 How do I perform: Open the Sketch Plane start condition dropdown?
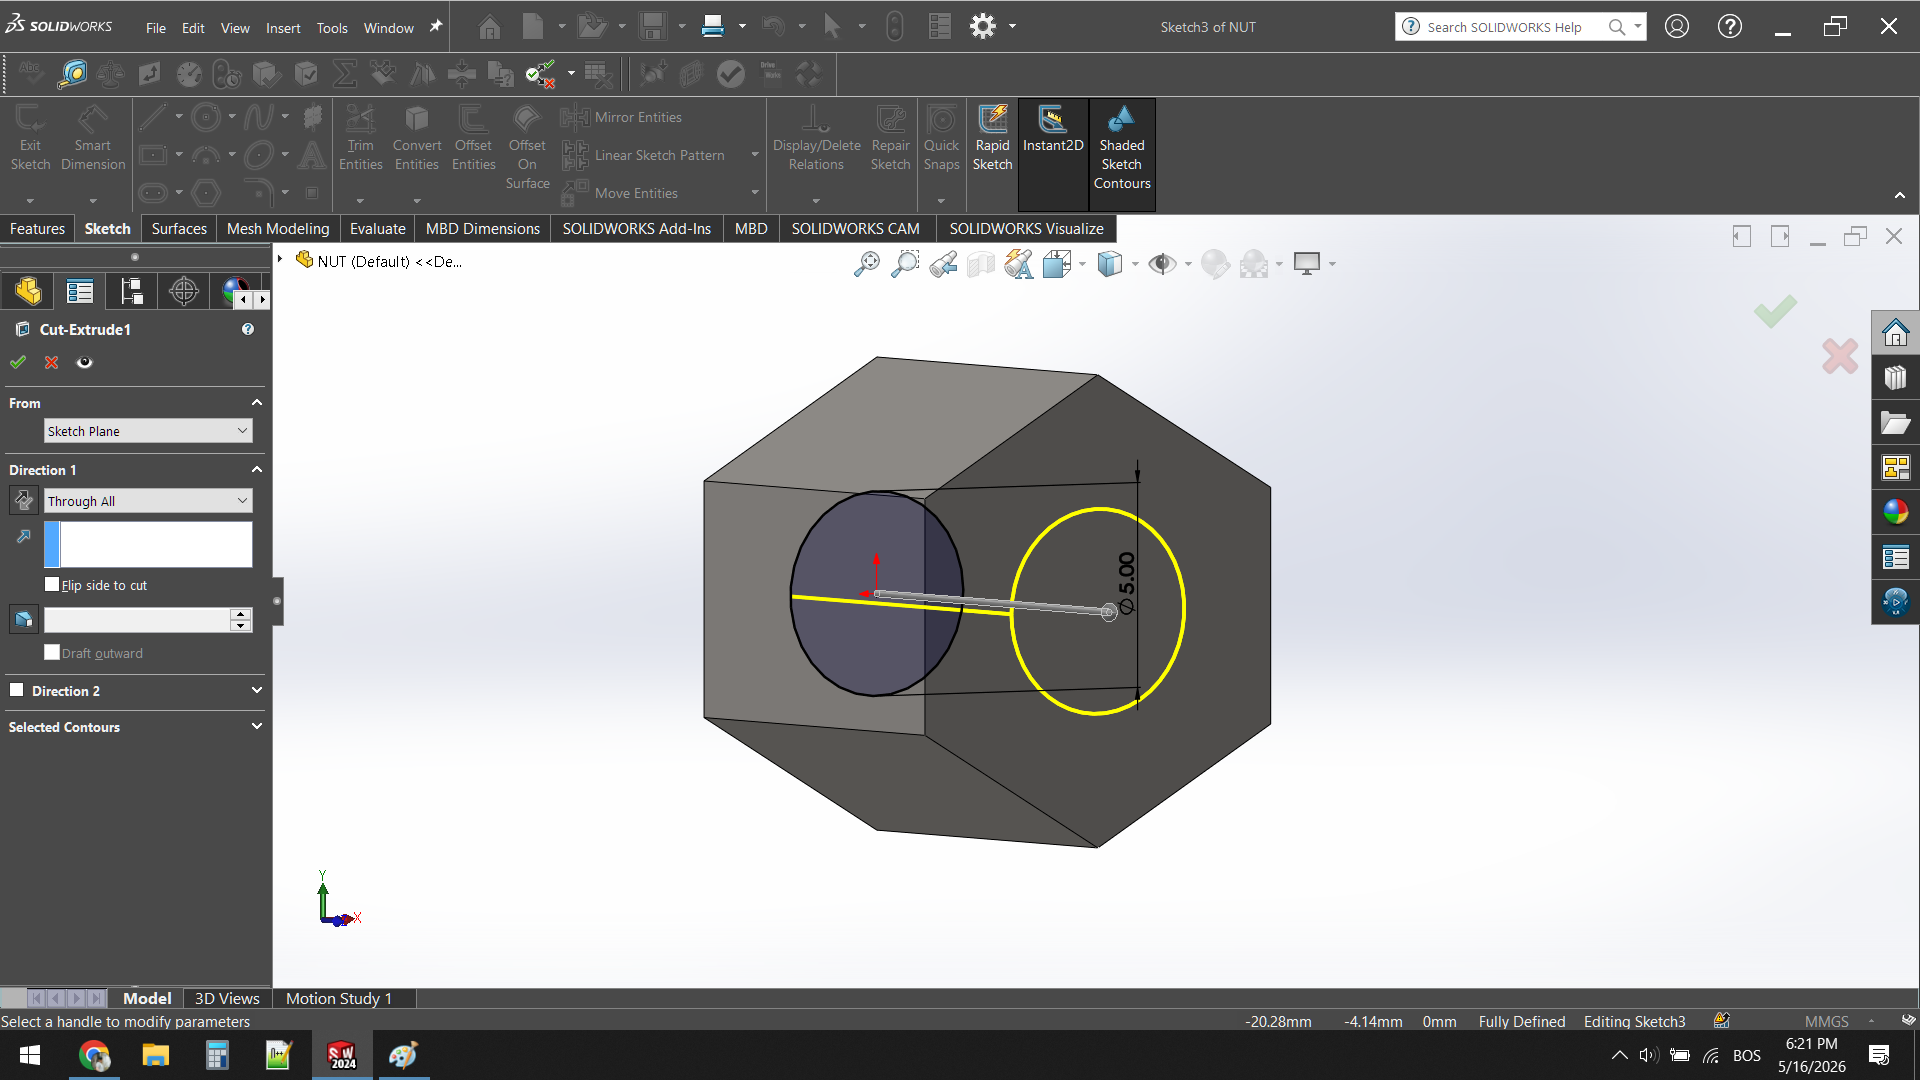coord(148,431)
